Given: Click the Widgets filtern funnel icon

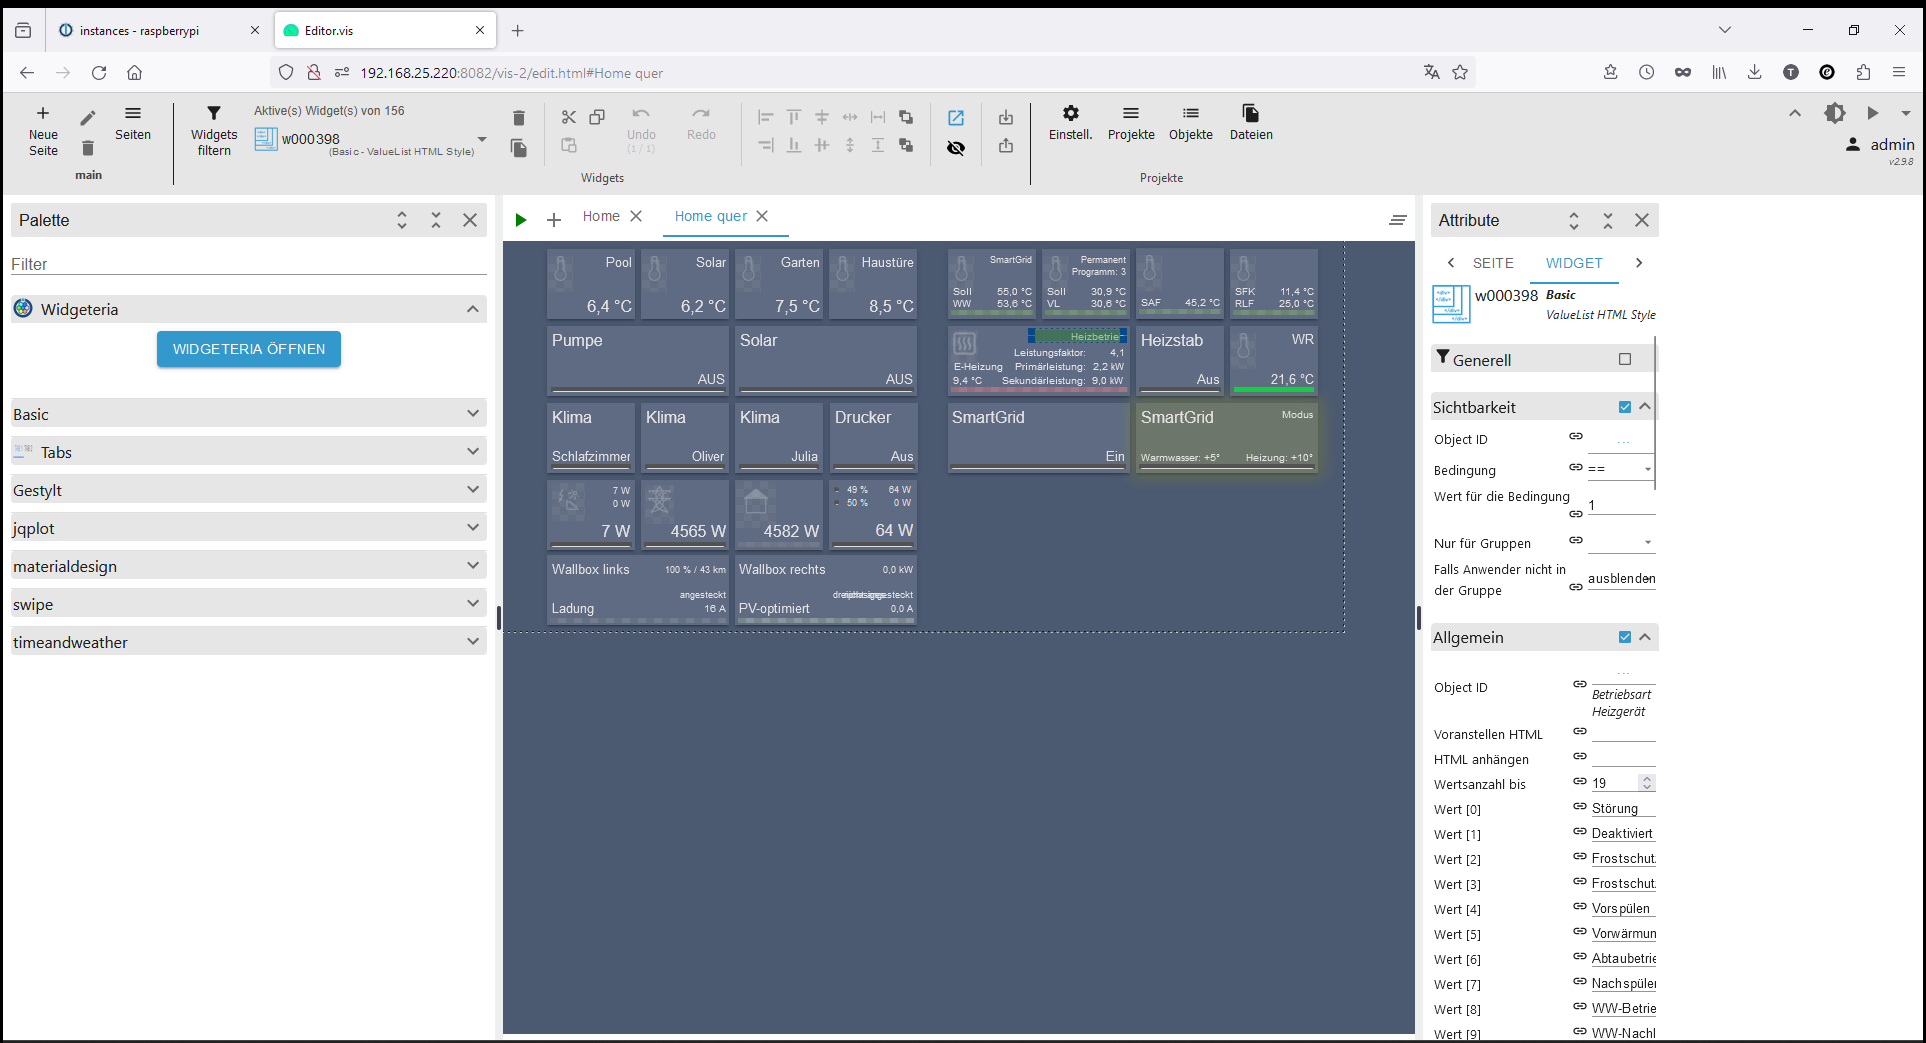Looking at the screenshot, I should tap(214, 113).
